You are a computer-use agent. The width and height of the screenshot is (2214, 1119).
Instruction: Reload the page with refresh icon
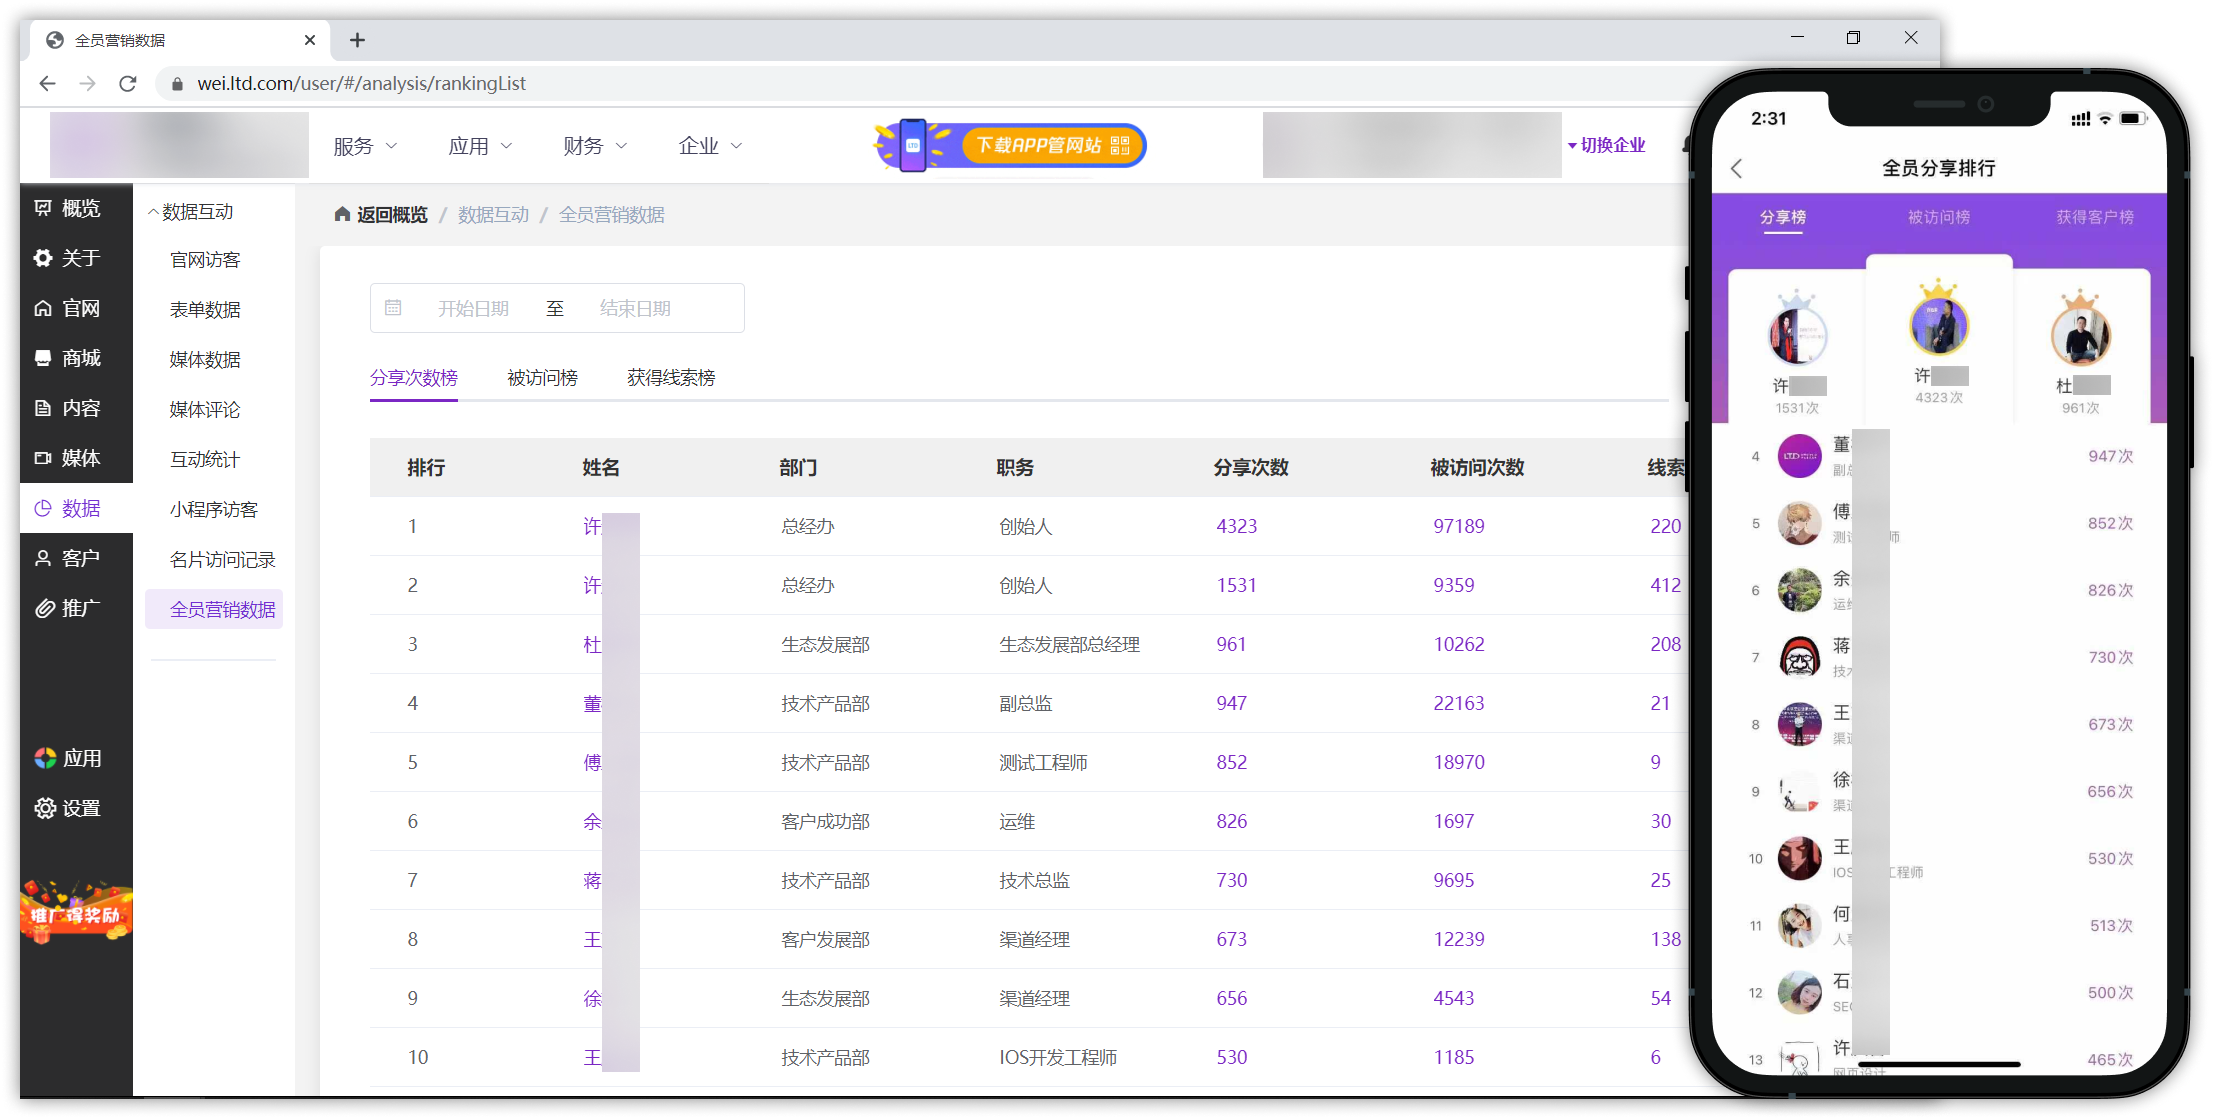127,84
